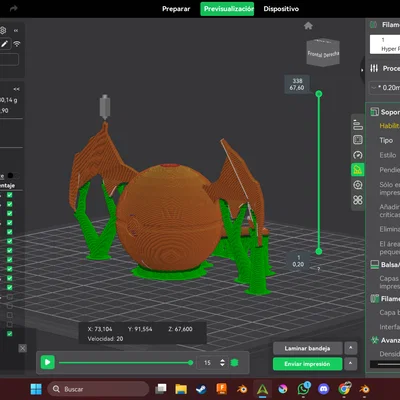Close the legend with the X icon
The image size is (400, 400).
coord(22,349)
